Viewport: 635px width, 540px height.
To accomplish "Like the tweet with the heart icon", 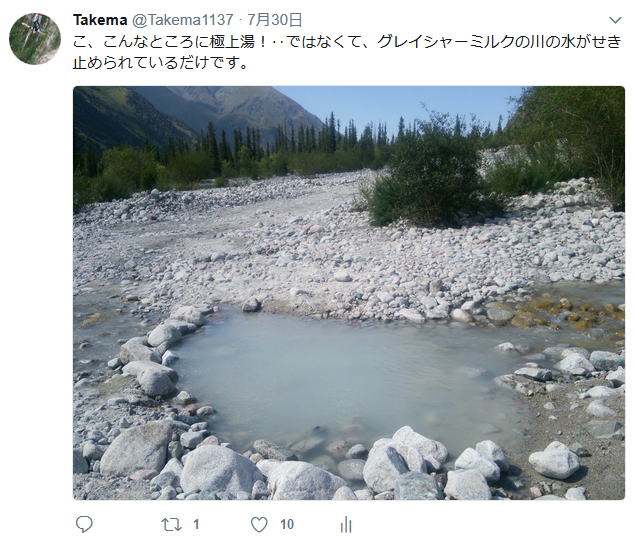I will click(x=259, y=525).
